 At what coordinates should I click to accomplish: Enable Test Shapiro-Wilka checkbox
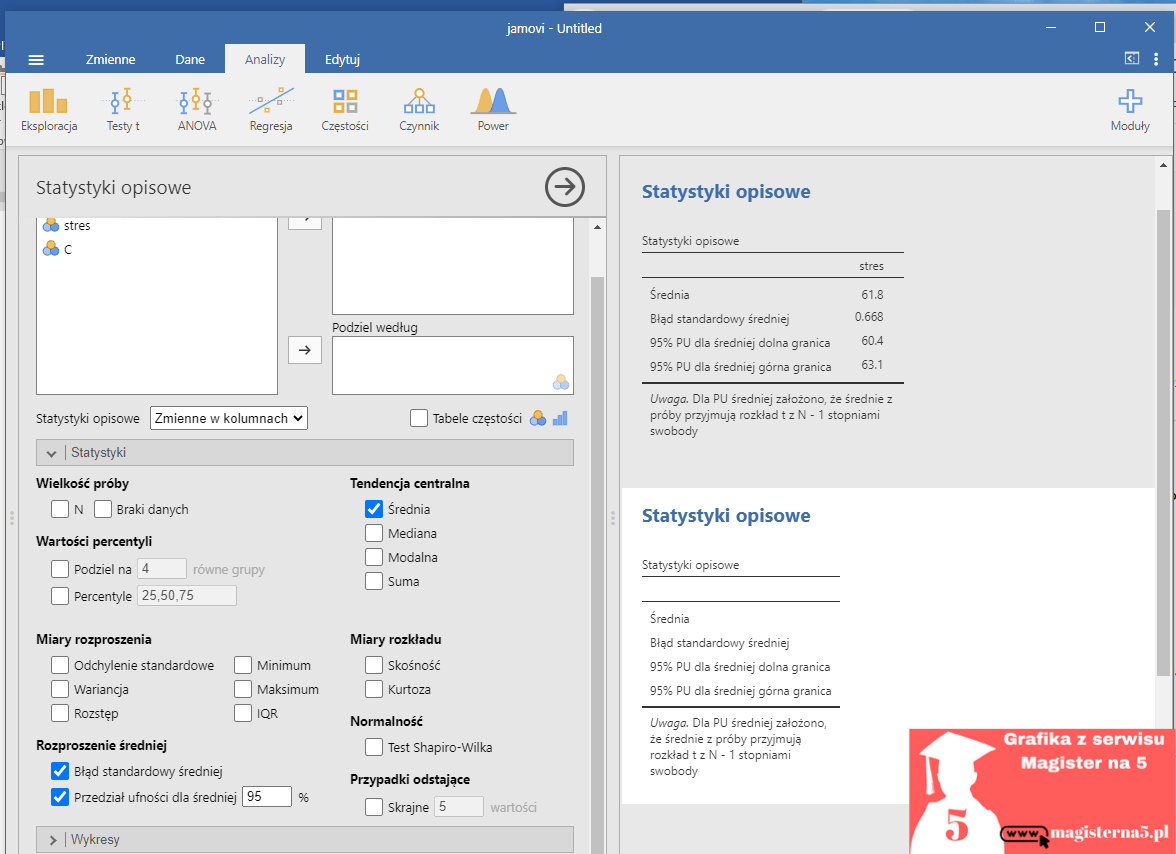point(374,747)
